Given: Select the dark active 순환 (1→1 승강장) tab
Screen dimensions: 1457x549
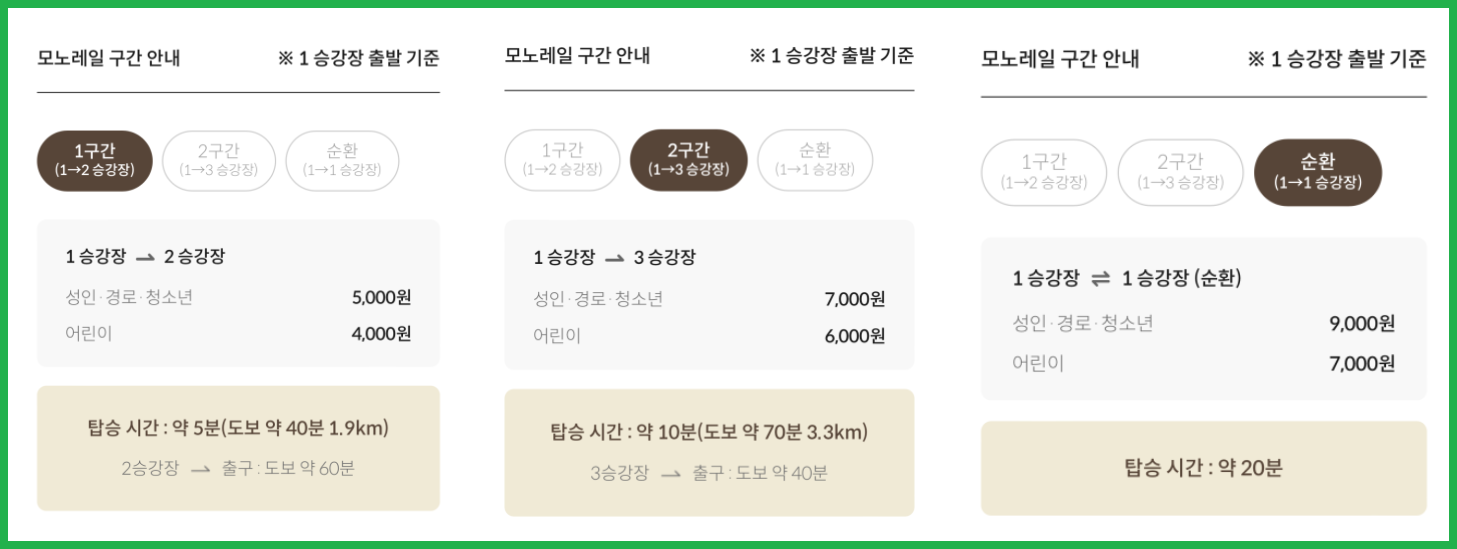Looking at the screenshot, I should tap(1318, 172).
